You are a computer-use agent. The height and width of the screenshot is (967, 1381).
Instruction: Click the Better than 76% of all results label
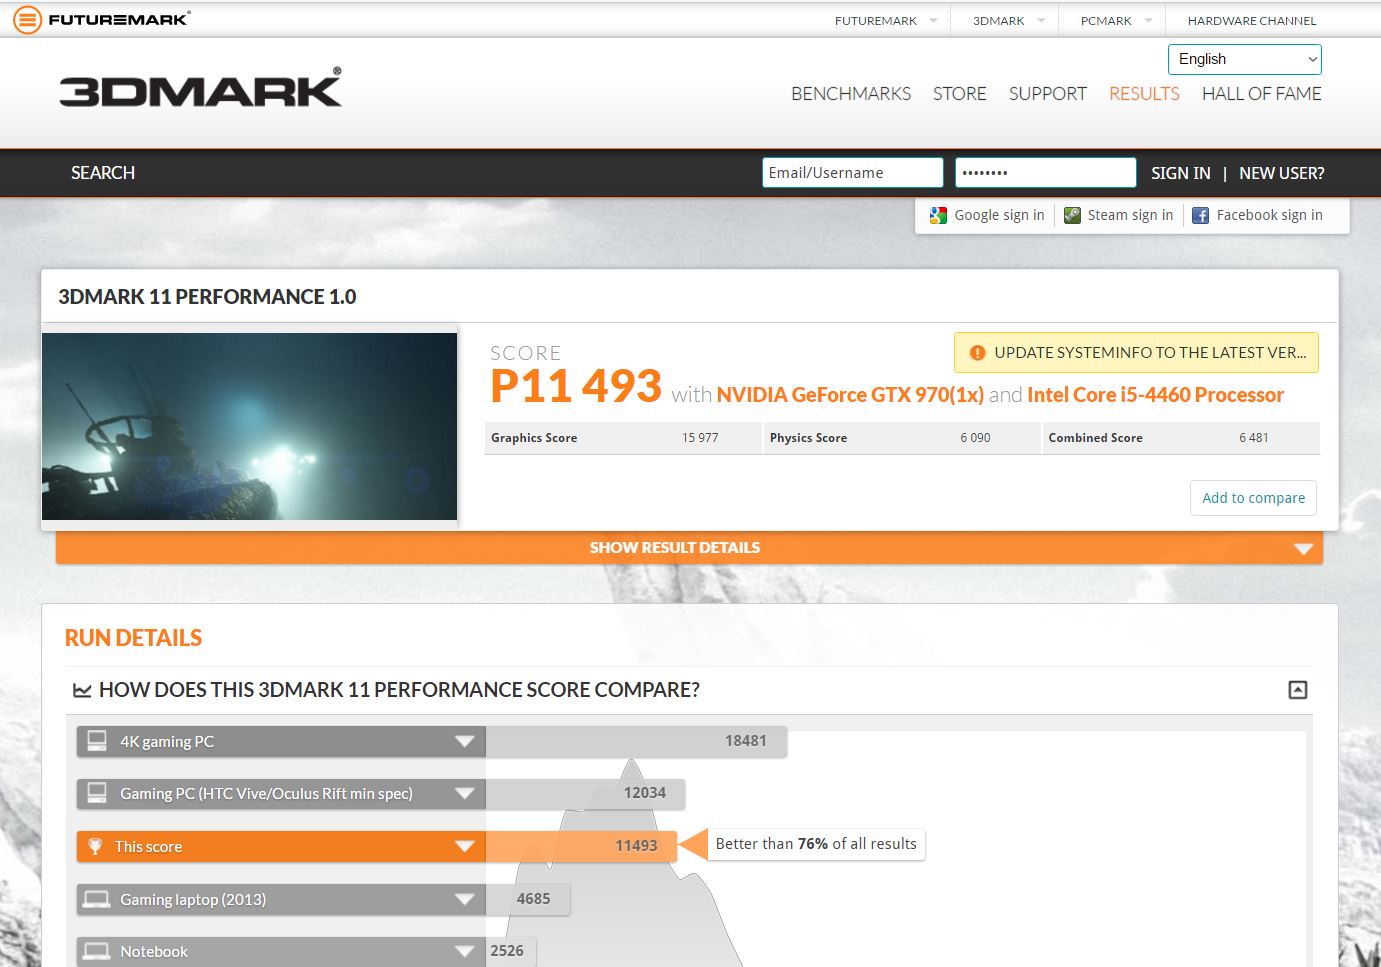816,844
